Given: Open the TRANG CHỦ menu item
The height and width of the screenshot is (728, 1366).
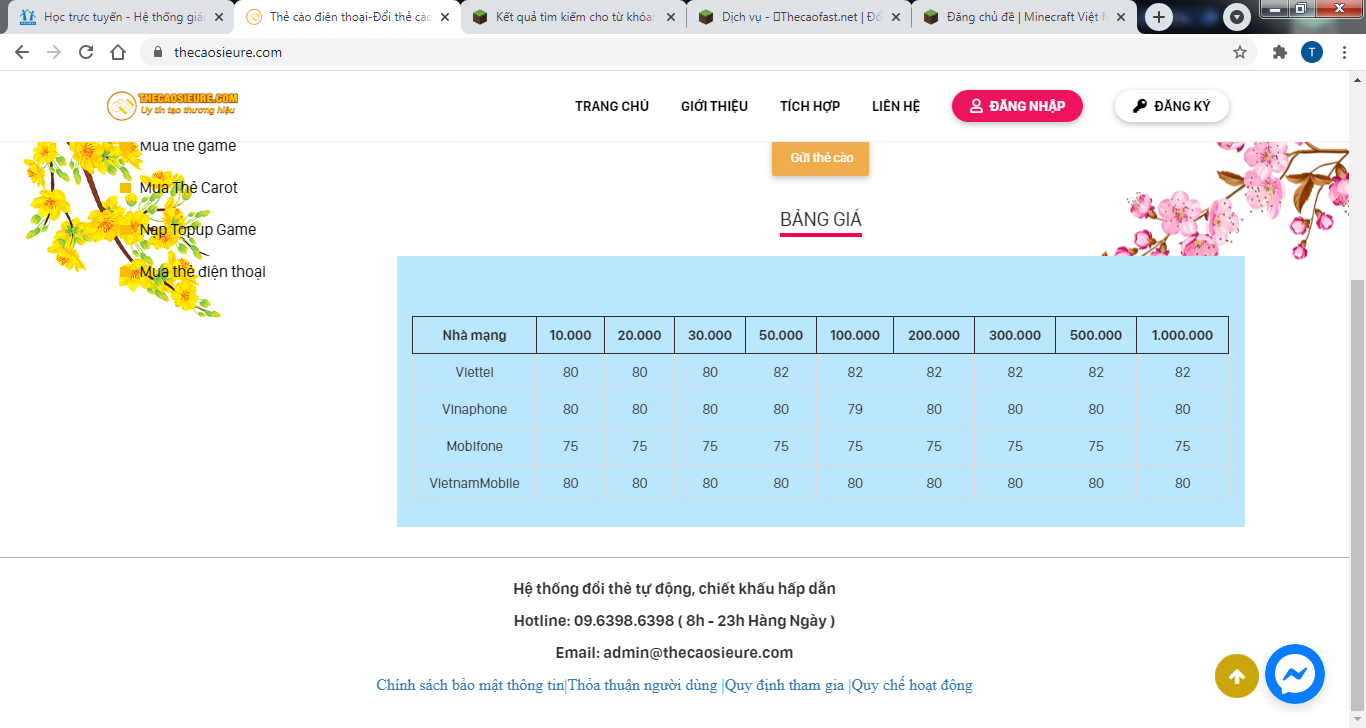Looking at the screenshot, I should click(612, 106).
